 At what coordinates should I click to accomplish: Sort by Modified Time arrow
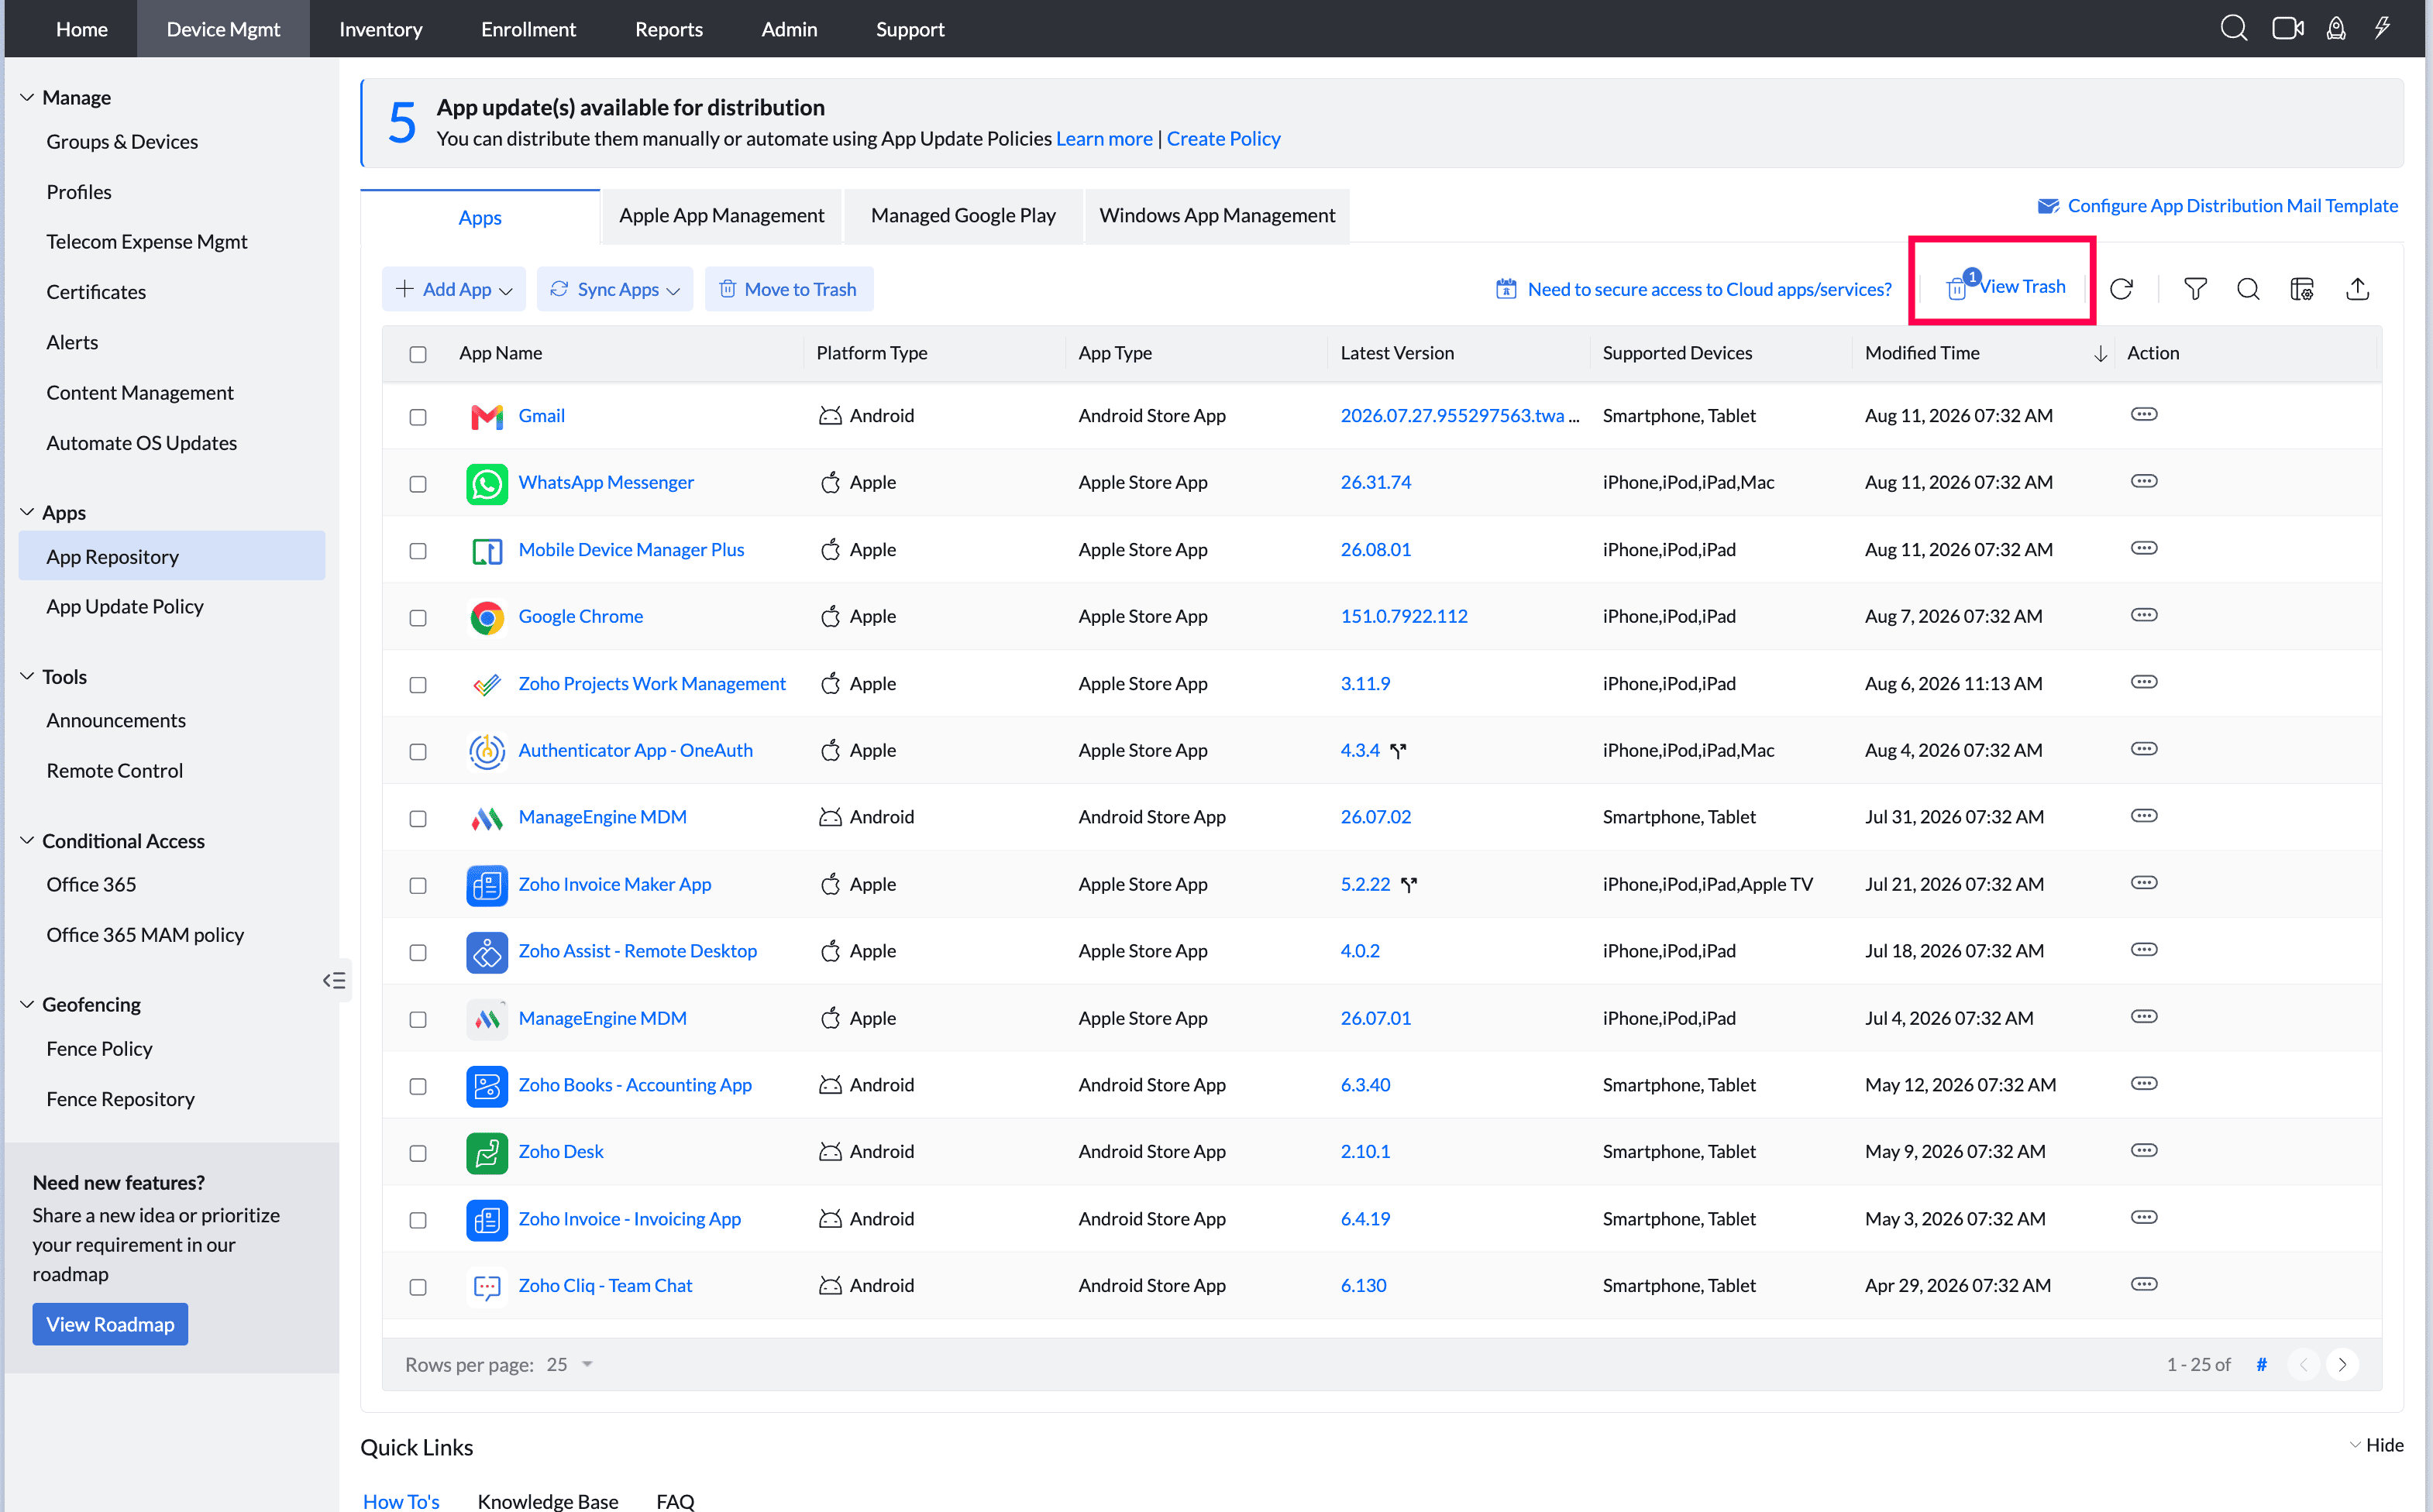2100,354
